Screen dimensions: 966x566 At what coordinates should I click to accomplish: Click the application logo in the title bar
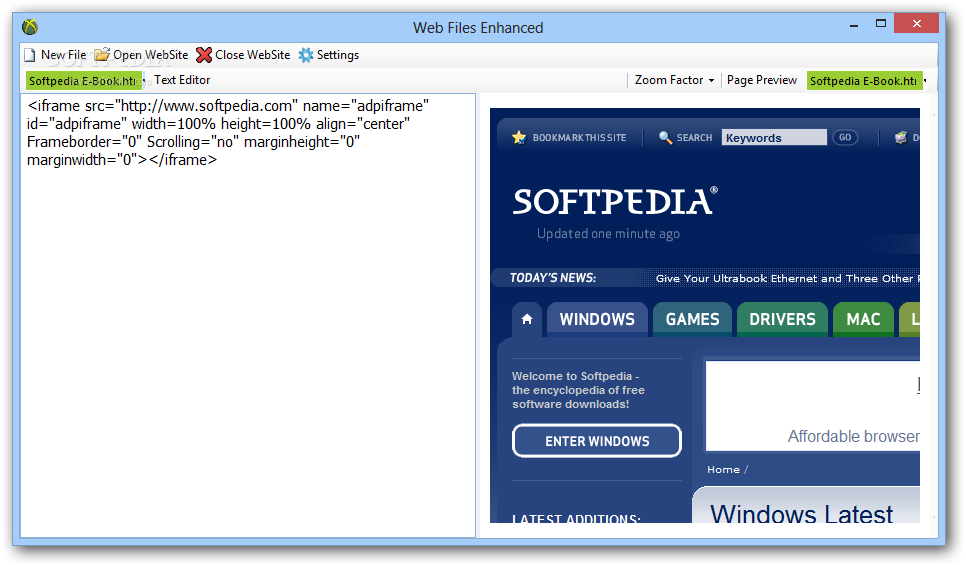(30, 27)
